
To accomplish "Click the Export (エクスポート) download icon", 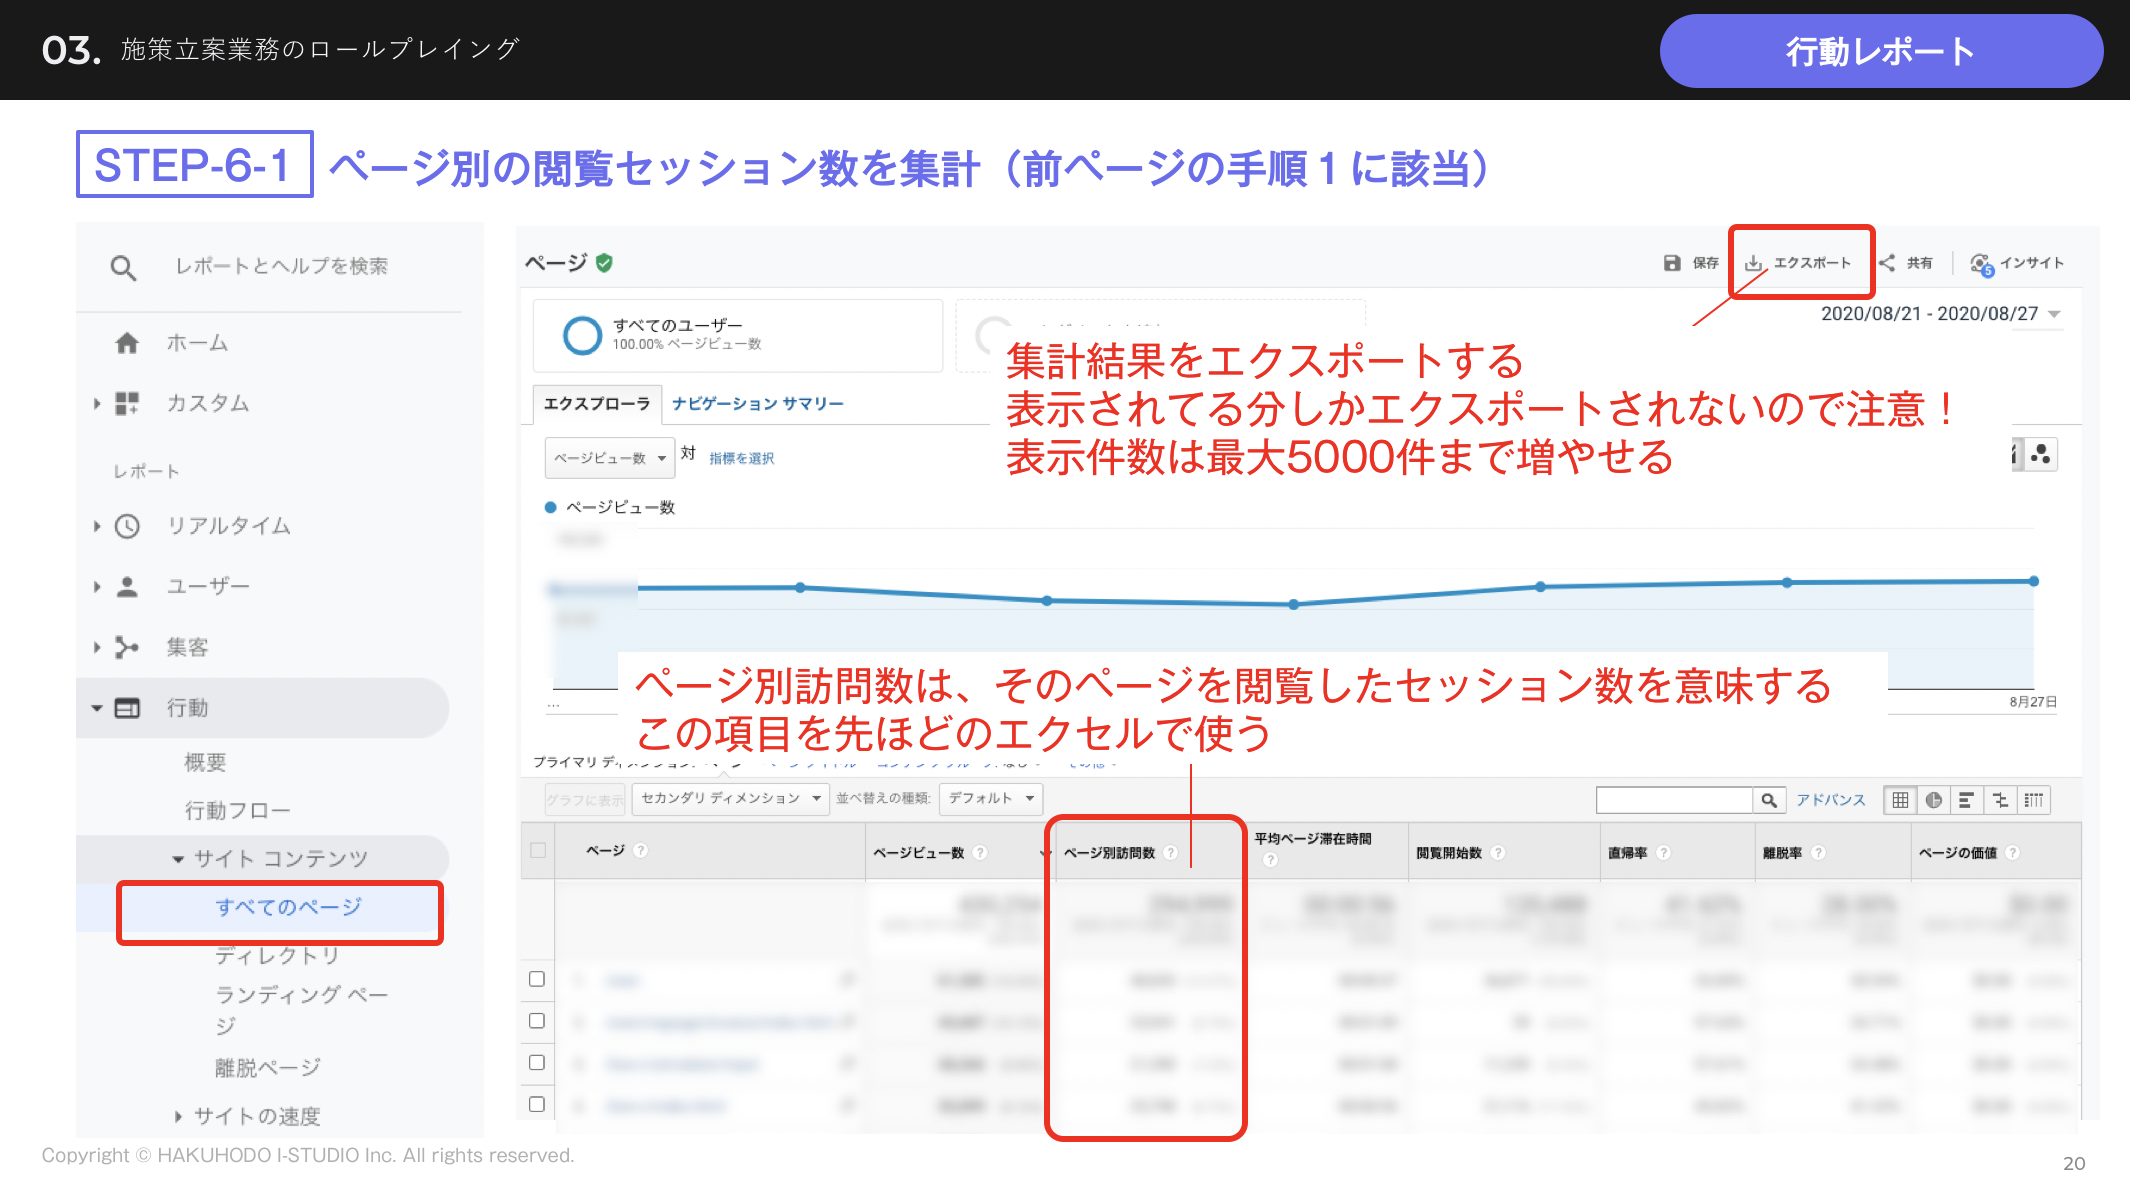I will (1754, 263).
